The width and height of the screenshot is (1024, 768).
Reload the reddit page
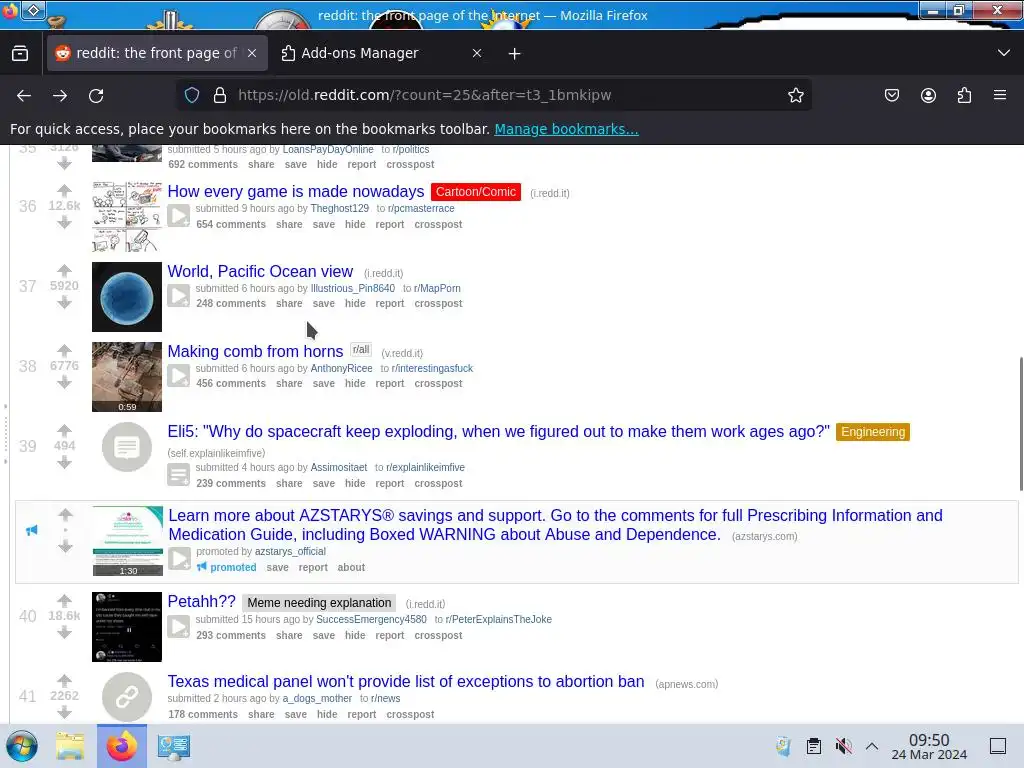pos(96,95)
